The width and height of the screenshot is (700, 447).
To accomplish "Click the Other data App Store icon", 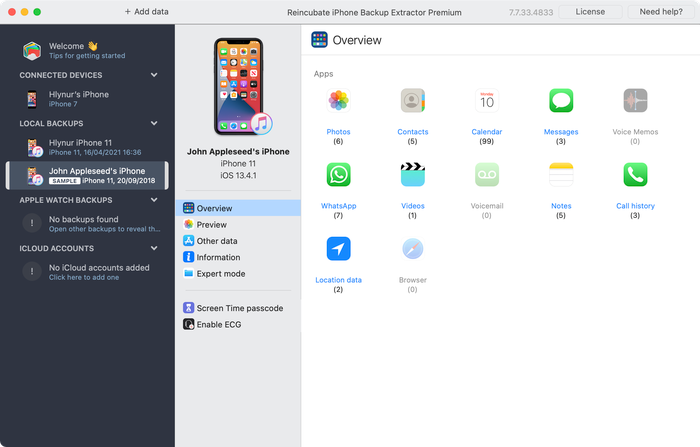I will tap(188, 241).
